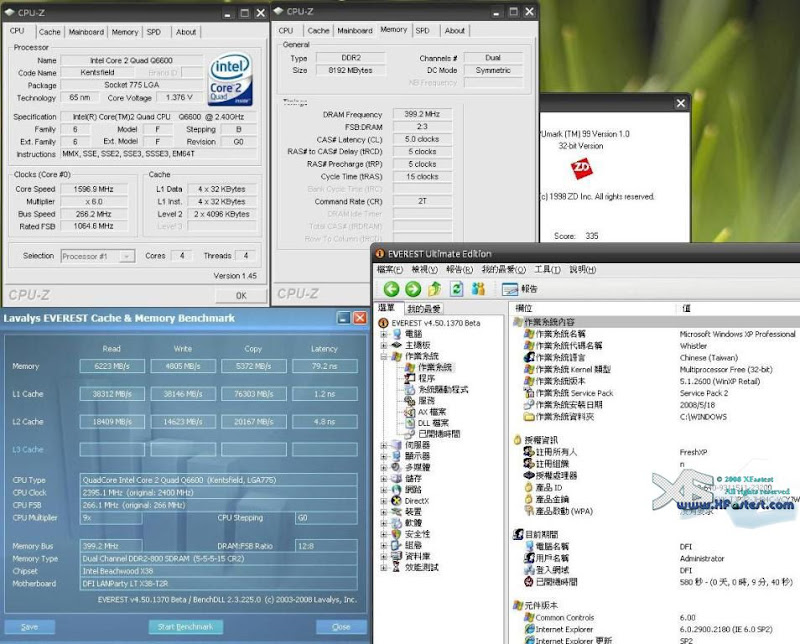This screenshot has height=644, width=800.
Task: Click the Up level arrow icon in EVEREST
Action: pyautogui.click(x=435, y=289)
